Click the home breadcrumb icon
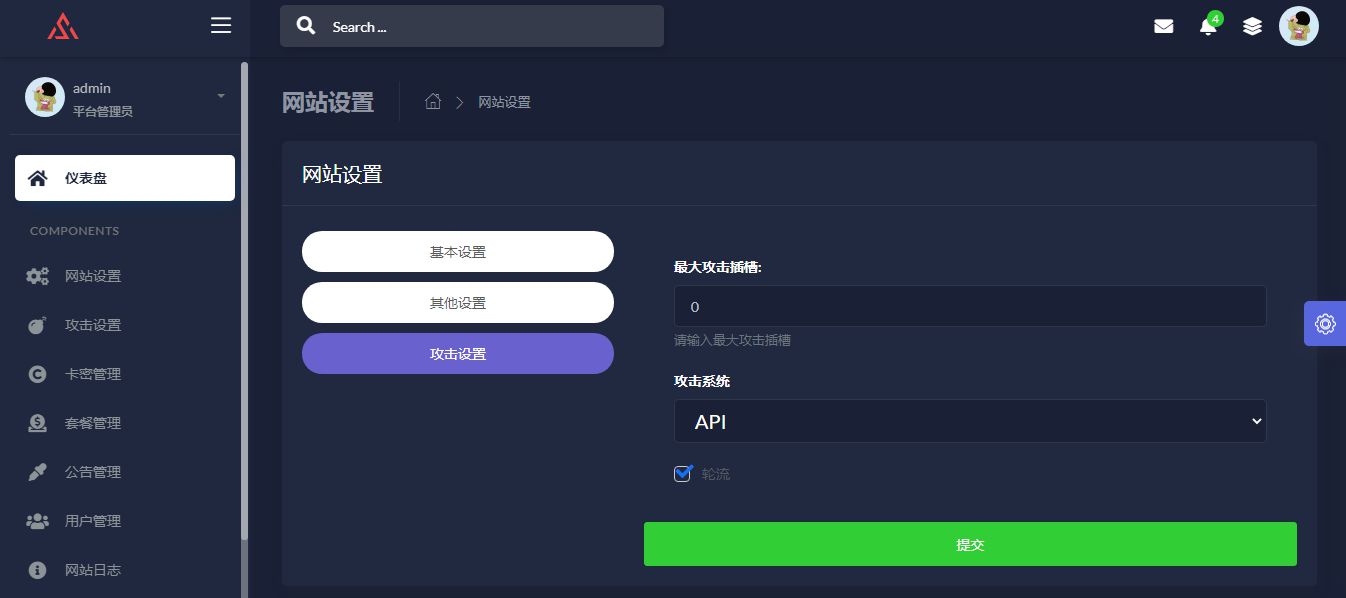 [433, 102]
